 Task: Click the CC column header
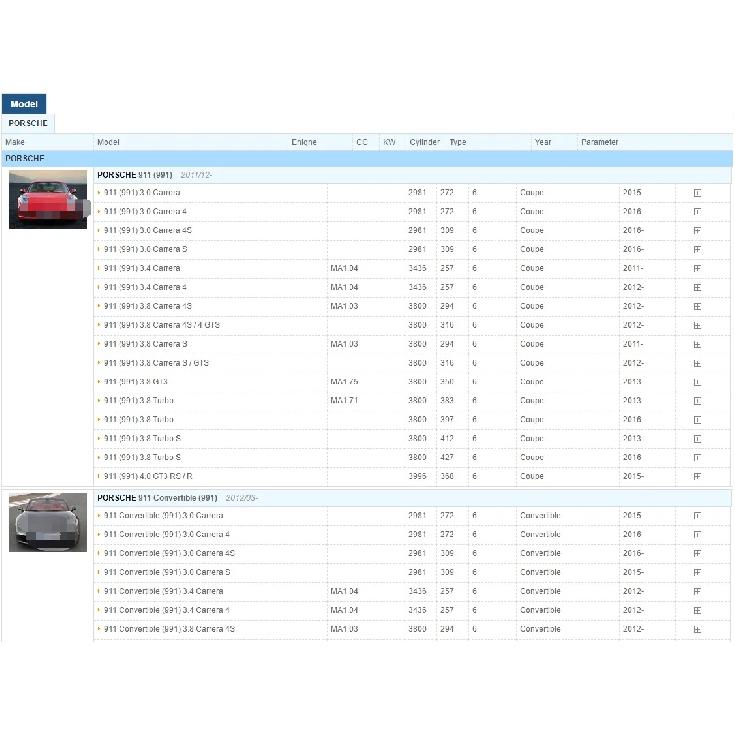361,142
